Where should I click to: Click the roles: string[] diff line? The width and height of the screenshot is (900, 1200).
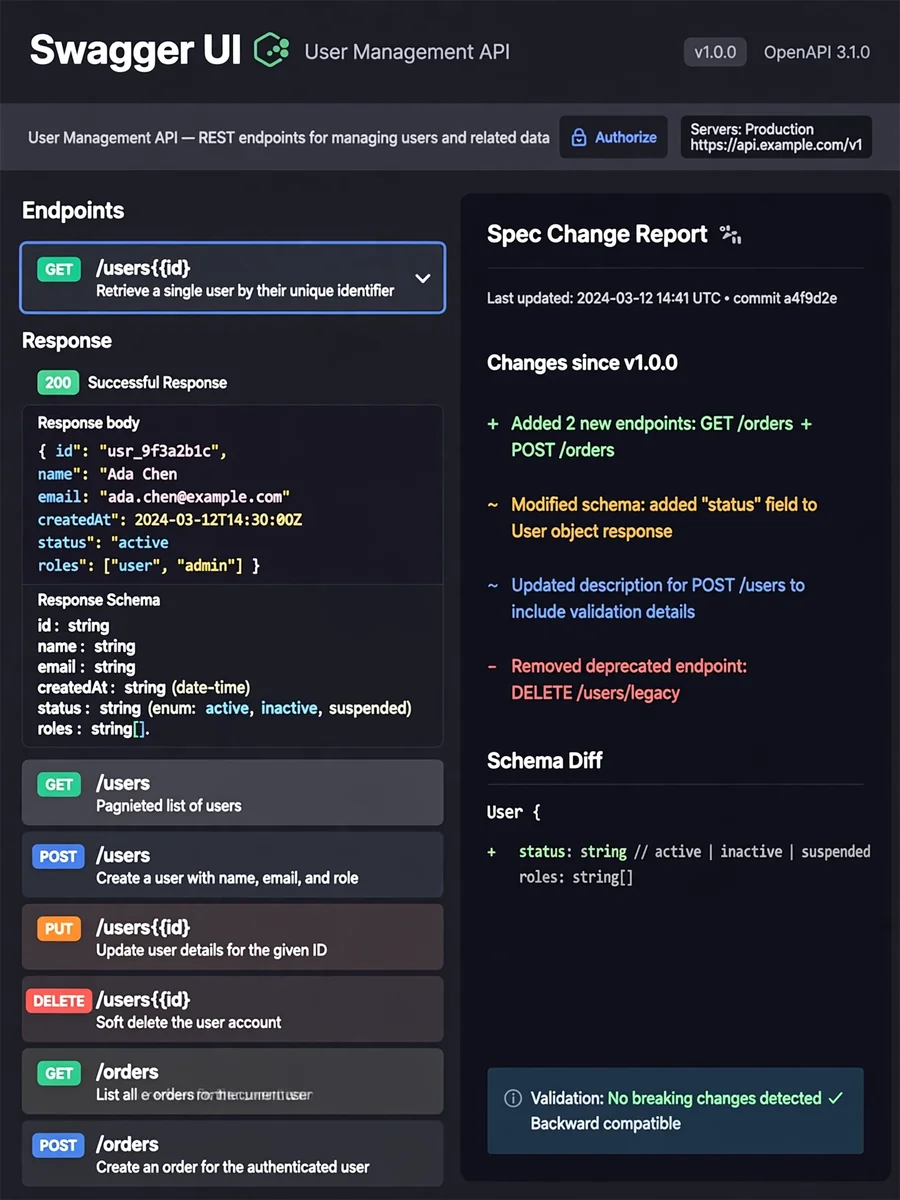(576, 877)
